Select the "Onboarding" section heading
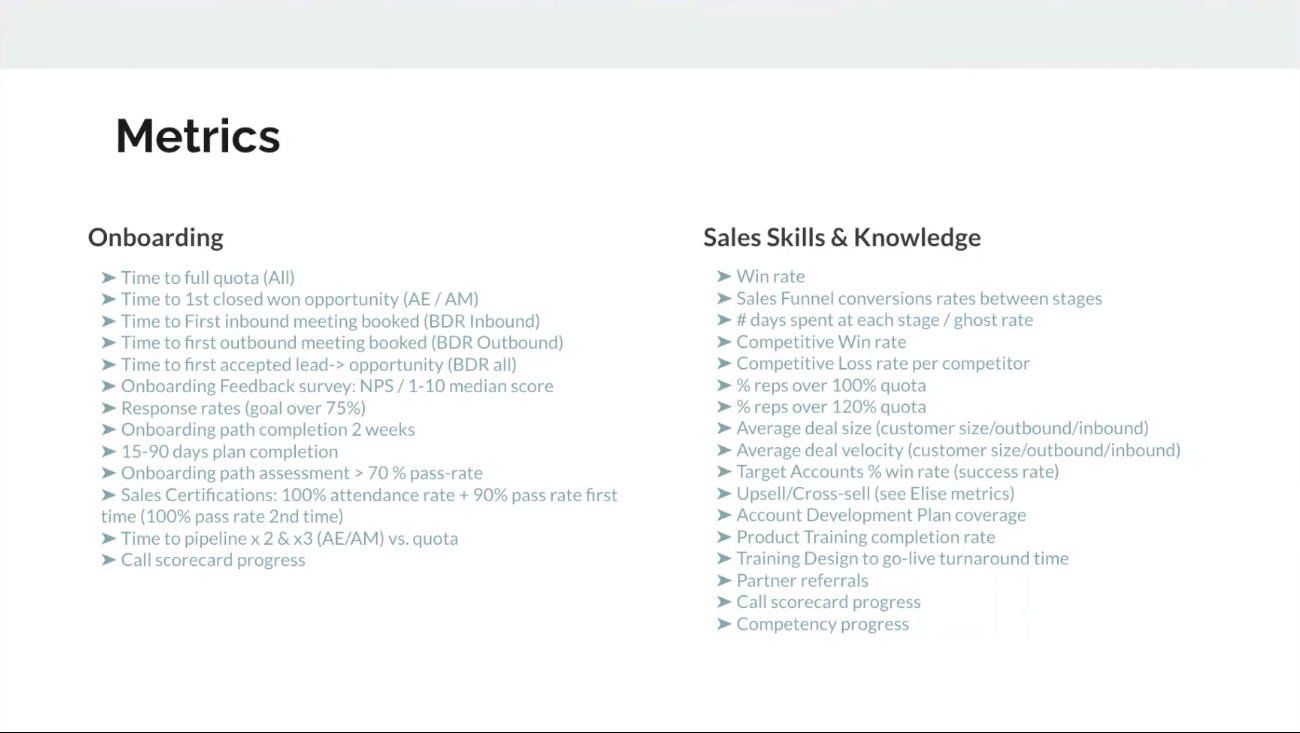Image resolution: width=1300 pixels, height=733 pixels. click(x=156, y=237)
